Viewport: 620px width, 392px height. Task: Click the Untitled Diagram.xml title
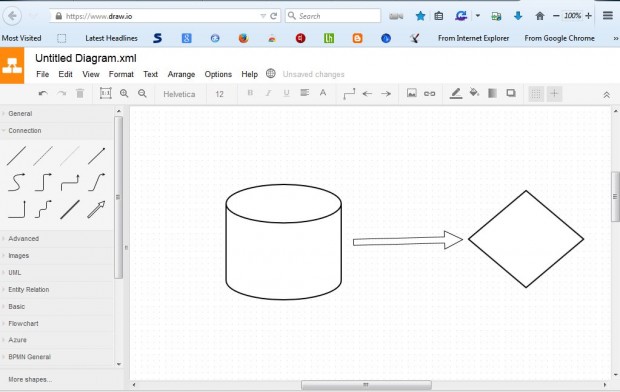(x=86, y=59)
